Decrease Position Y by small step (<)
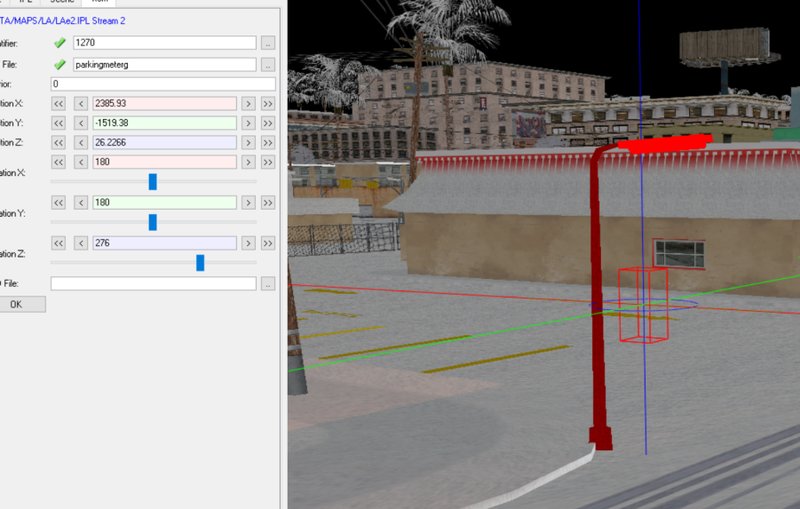The height and width of the screenshot is (509, 800). 81,123
